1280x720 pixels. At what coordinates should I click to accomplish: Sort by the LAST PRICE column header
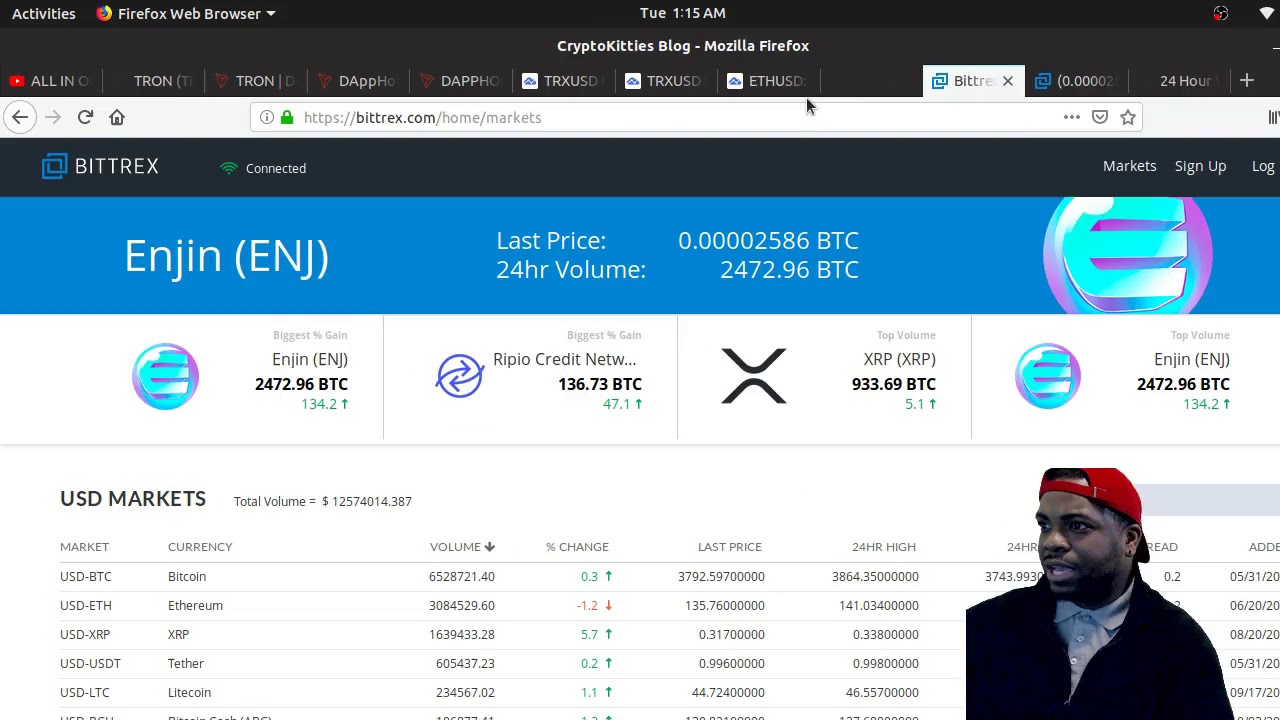(730, 547)
